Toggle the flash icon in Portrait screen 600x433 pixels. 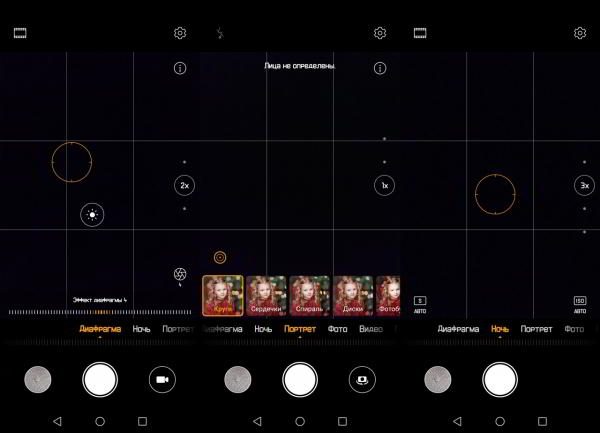click(220, 33)
